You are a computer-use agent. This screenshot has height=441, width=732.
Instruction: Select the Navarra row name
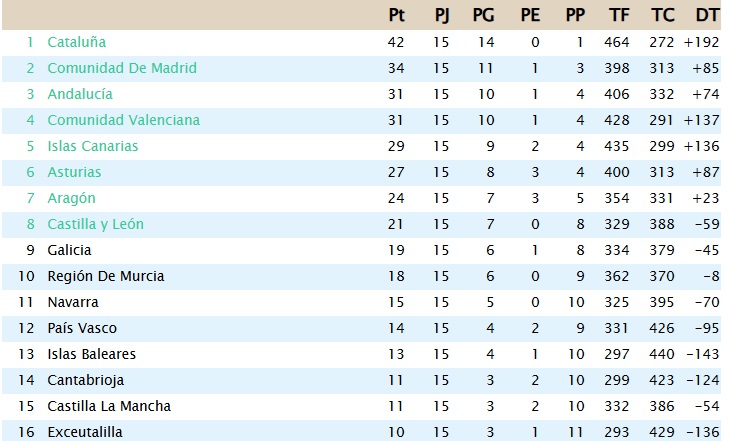(x=73, y=302)
